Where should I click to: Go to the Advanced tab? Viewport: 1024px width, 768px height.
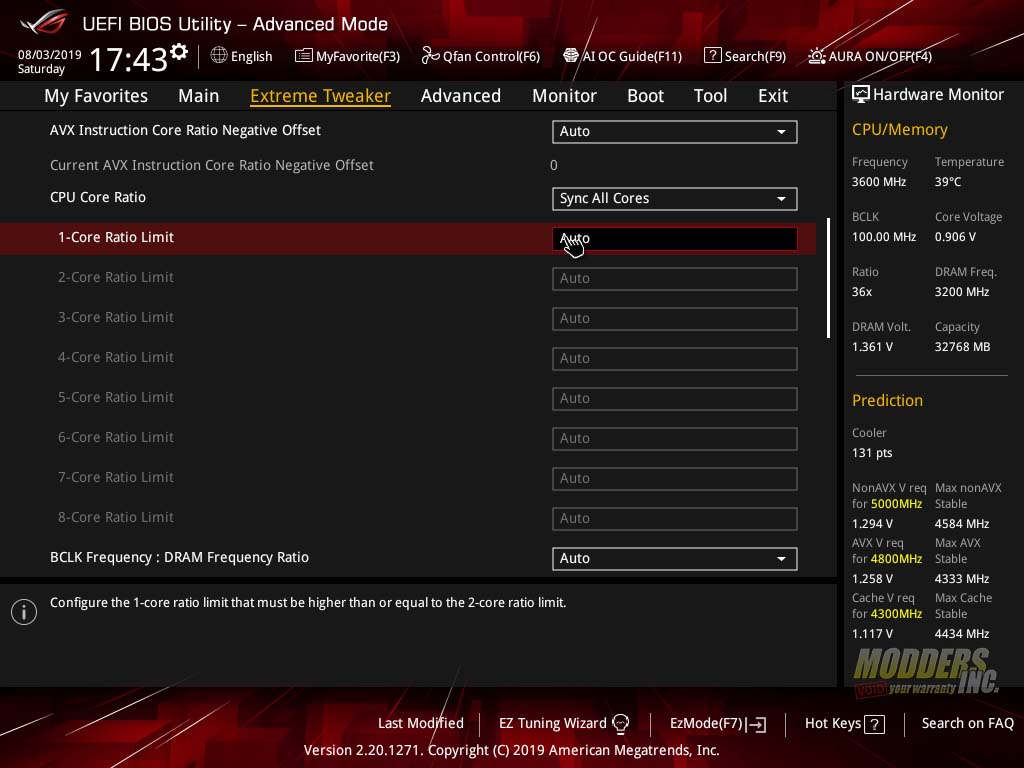461,96
